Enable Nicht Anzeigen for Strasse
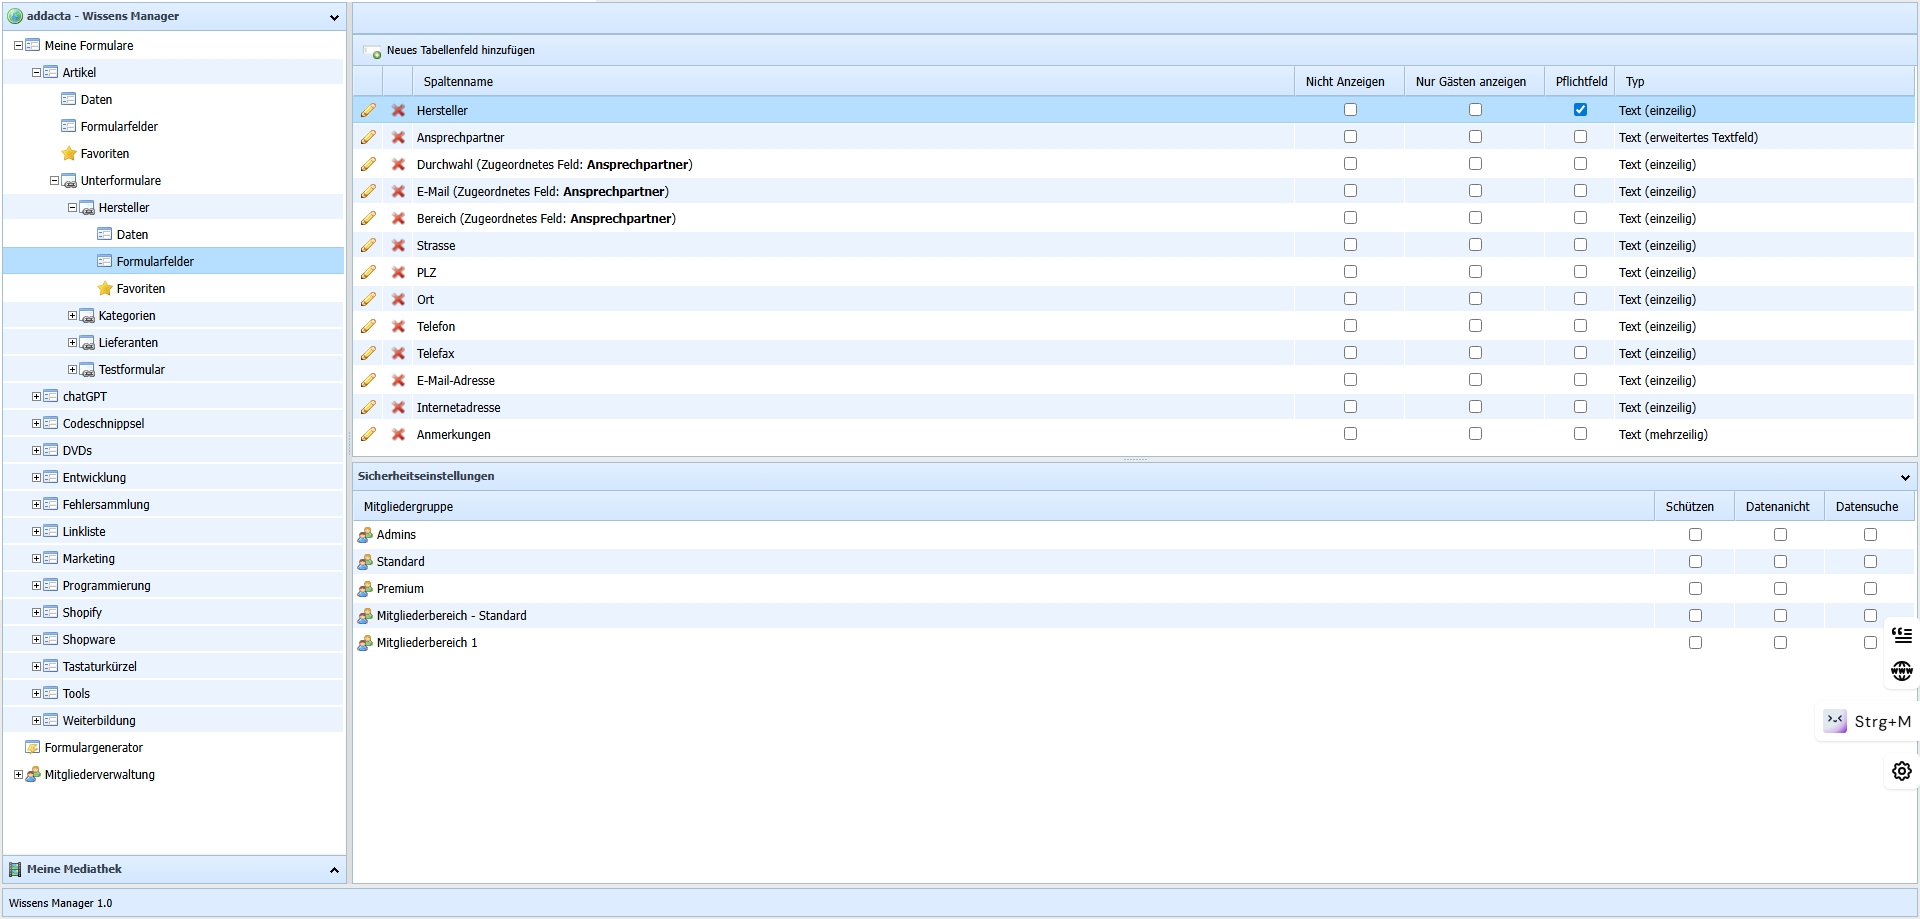1920x919 pixels. 1350,245
